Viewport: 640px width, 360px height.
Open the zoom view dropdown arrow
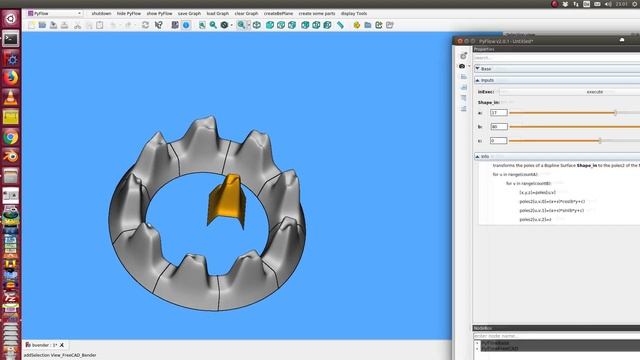(248, 25)
